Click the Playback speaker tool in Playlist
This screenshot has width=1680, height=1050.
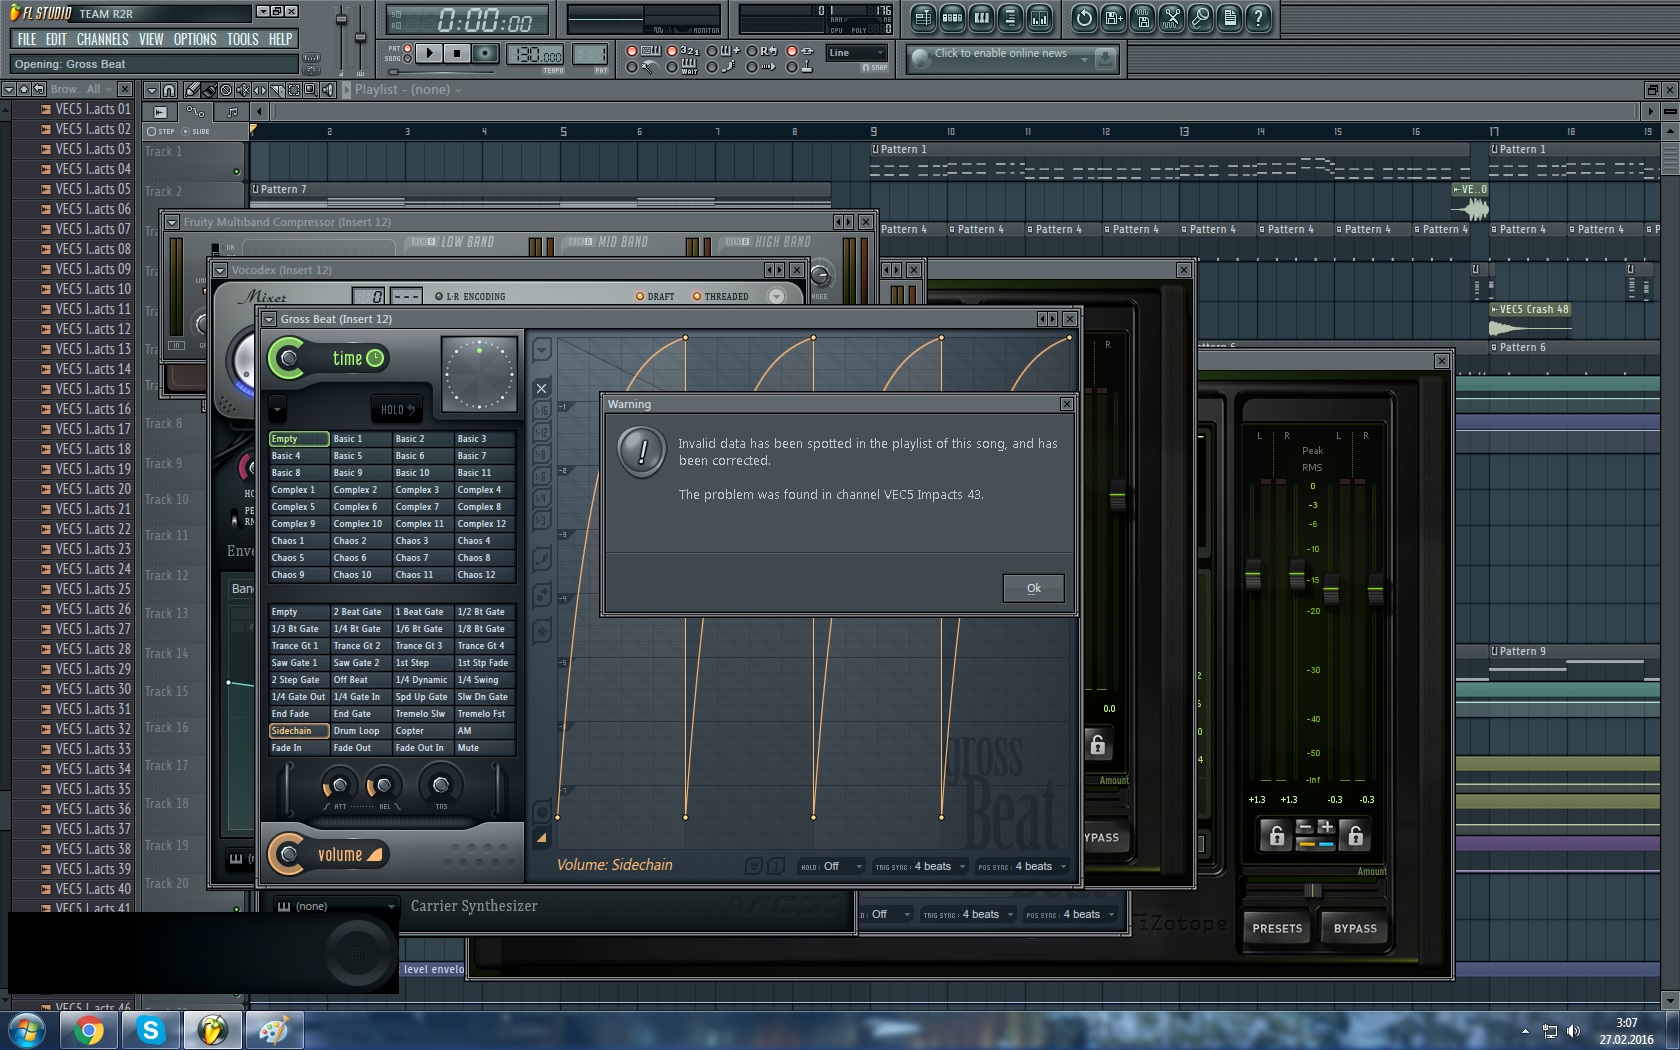click(x=328, y=90)
